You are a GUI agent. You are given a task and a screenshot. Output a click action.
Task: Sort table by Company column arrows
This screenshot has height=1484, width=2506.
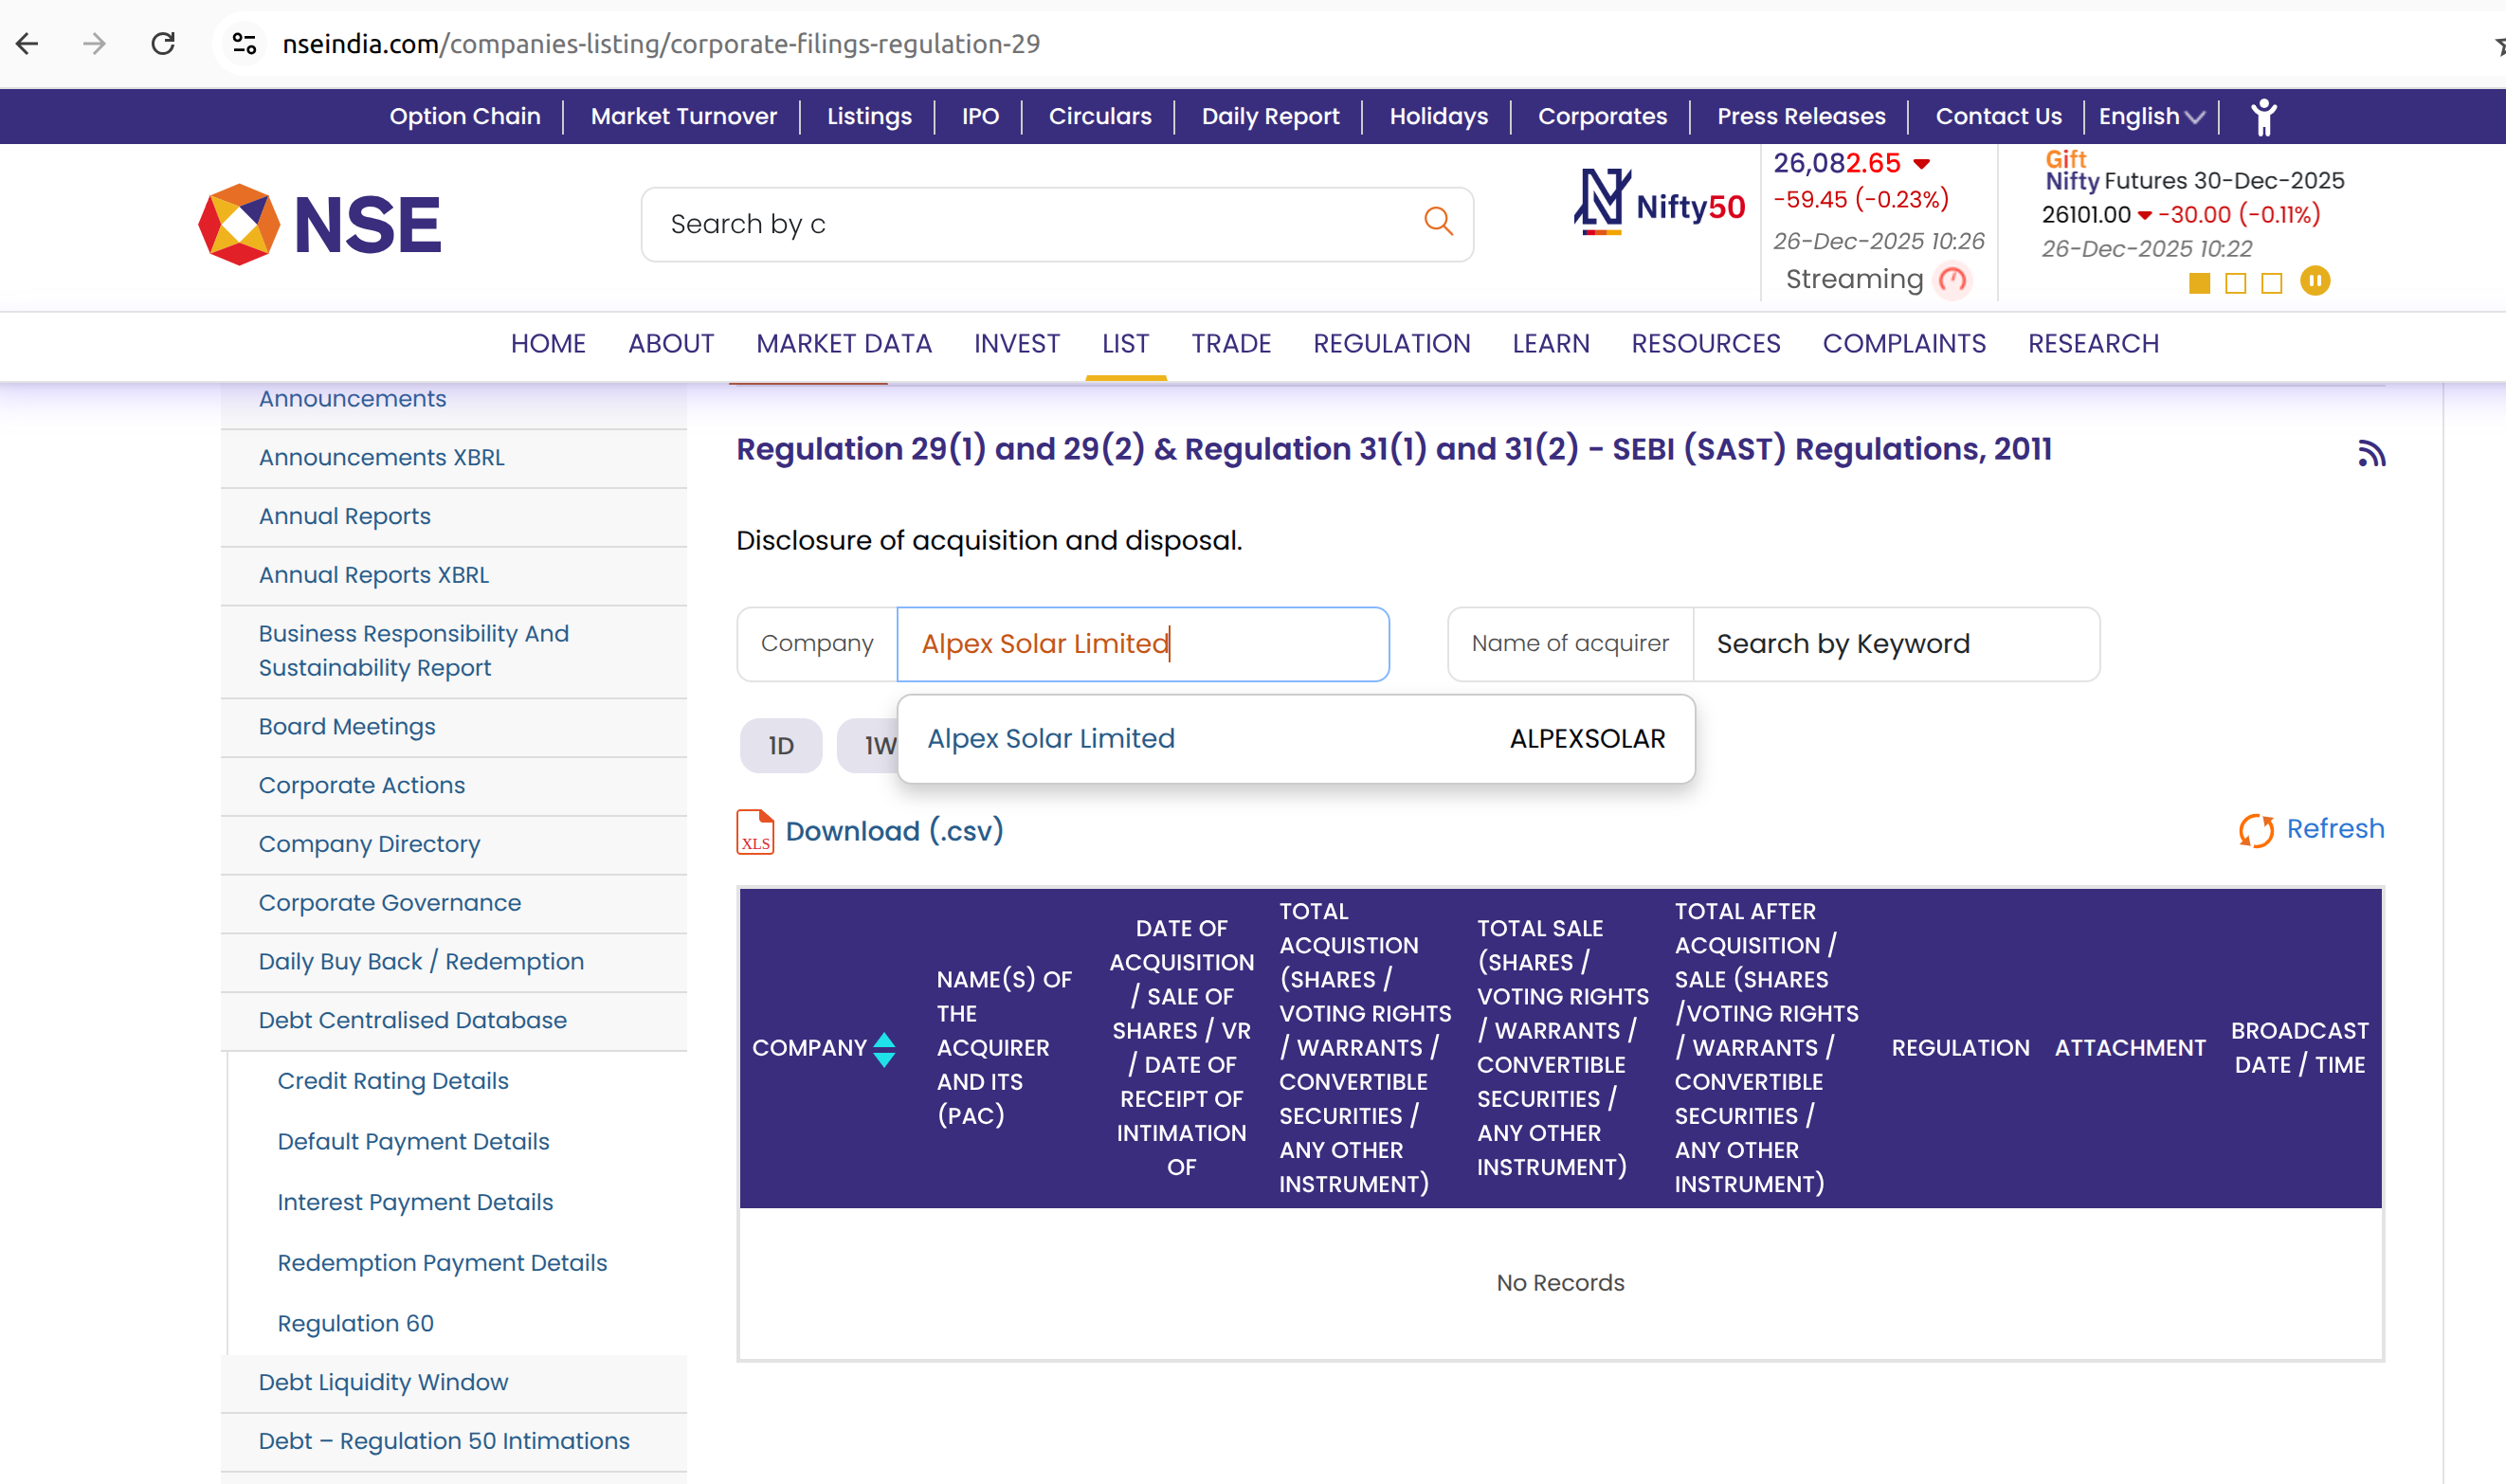point(884,1050)
